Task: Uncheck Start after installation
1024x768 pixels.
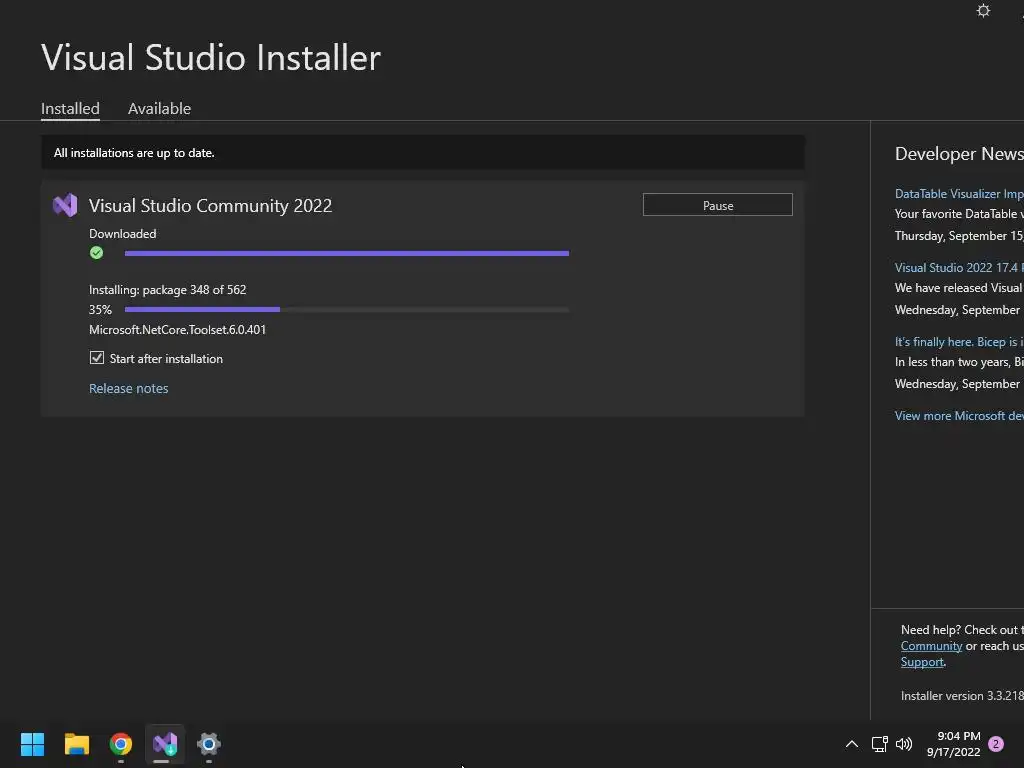Action: pos(97,358)
